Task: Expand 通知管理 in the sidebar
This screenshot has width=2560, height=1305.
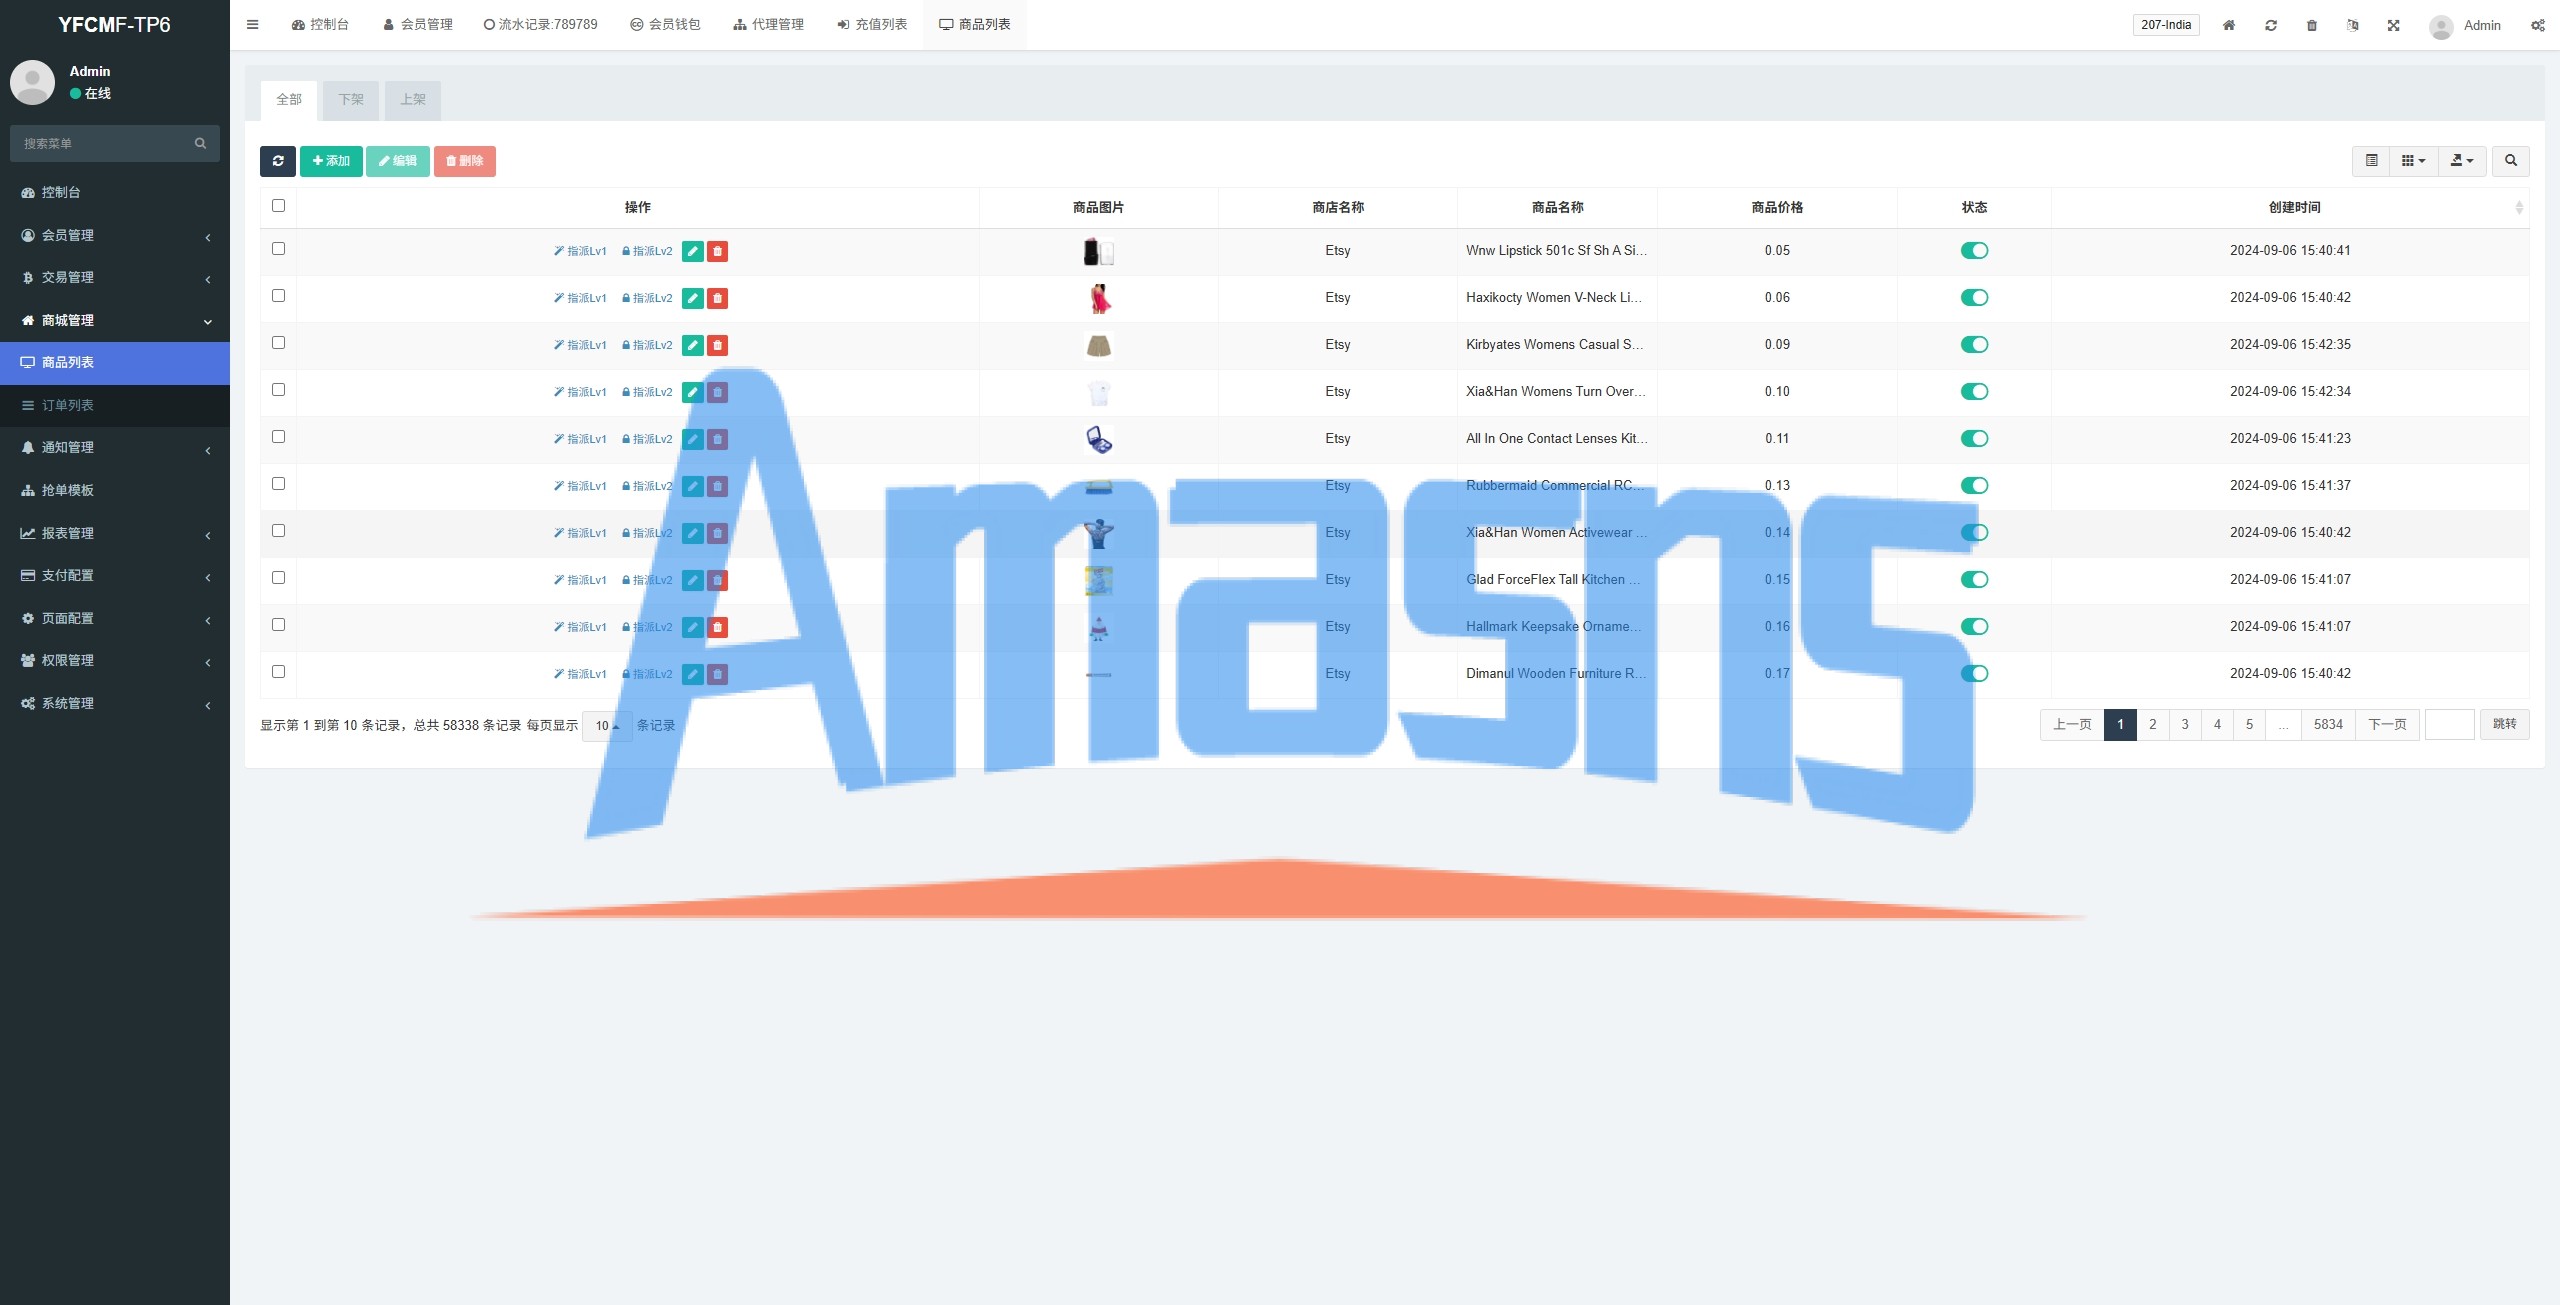Action: click(x=115, y=447)
